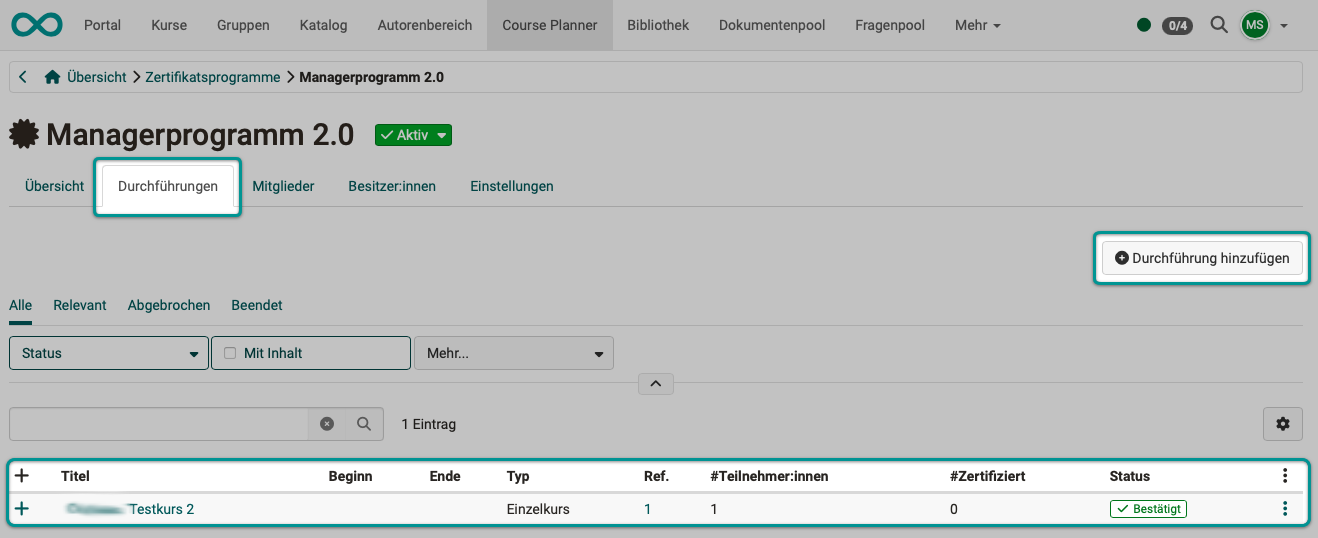Open the Aktiv status dropdown
The width and height of the screenshot is (1318, 538).
pyautogui.click(x=413, y=135)
